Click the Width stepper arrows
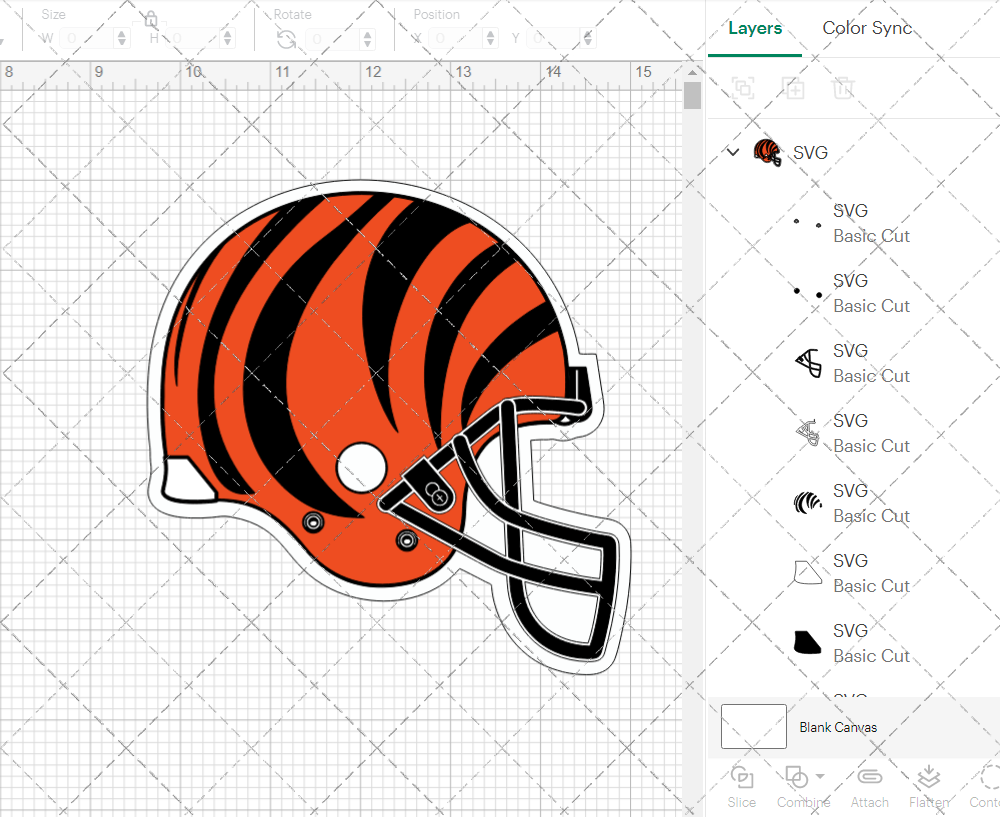The height and width of the screenshot is (817, 1000). coord(122,38)
